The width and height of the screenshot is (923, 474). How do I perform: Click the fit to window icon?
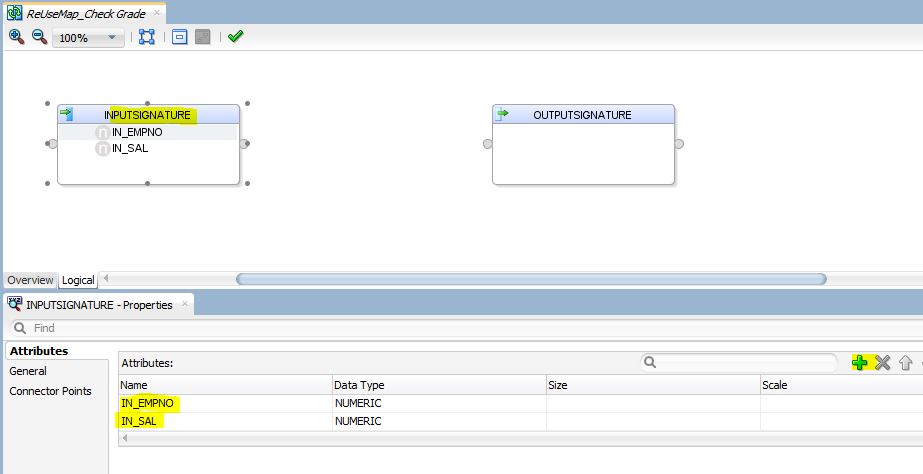[x=147, y=37]
